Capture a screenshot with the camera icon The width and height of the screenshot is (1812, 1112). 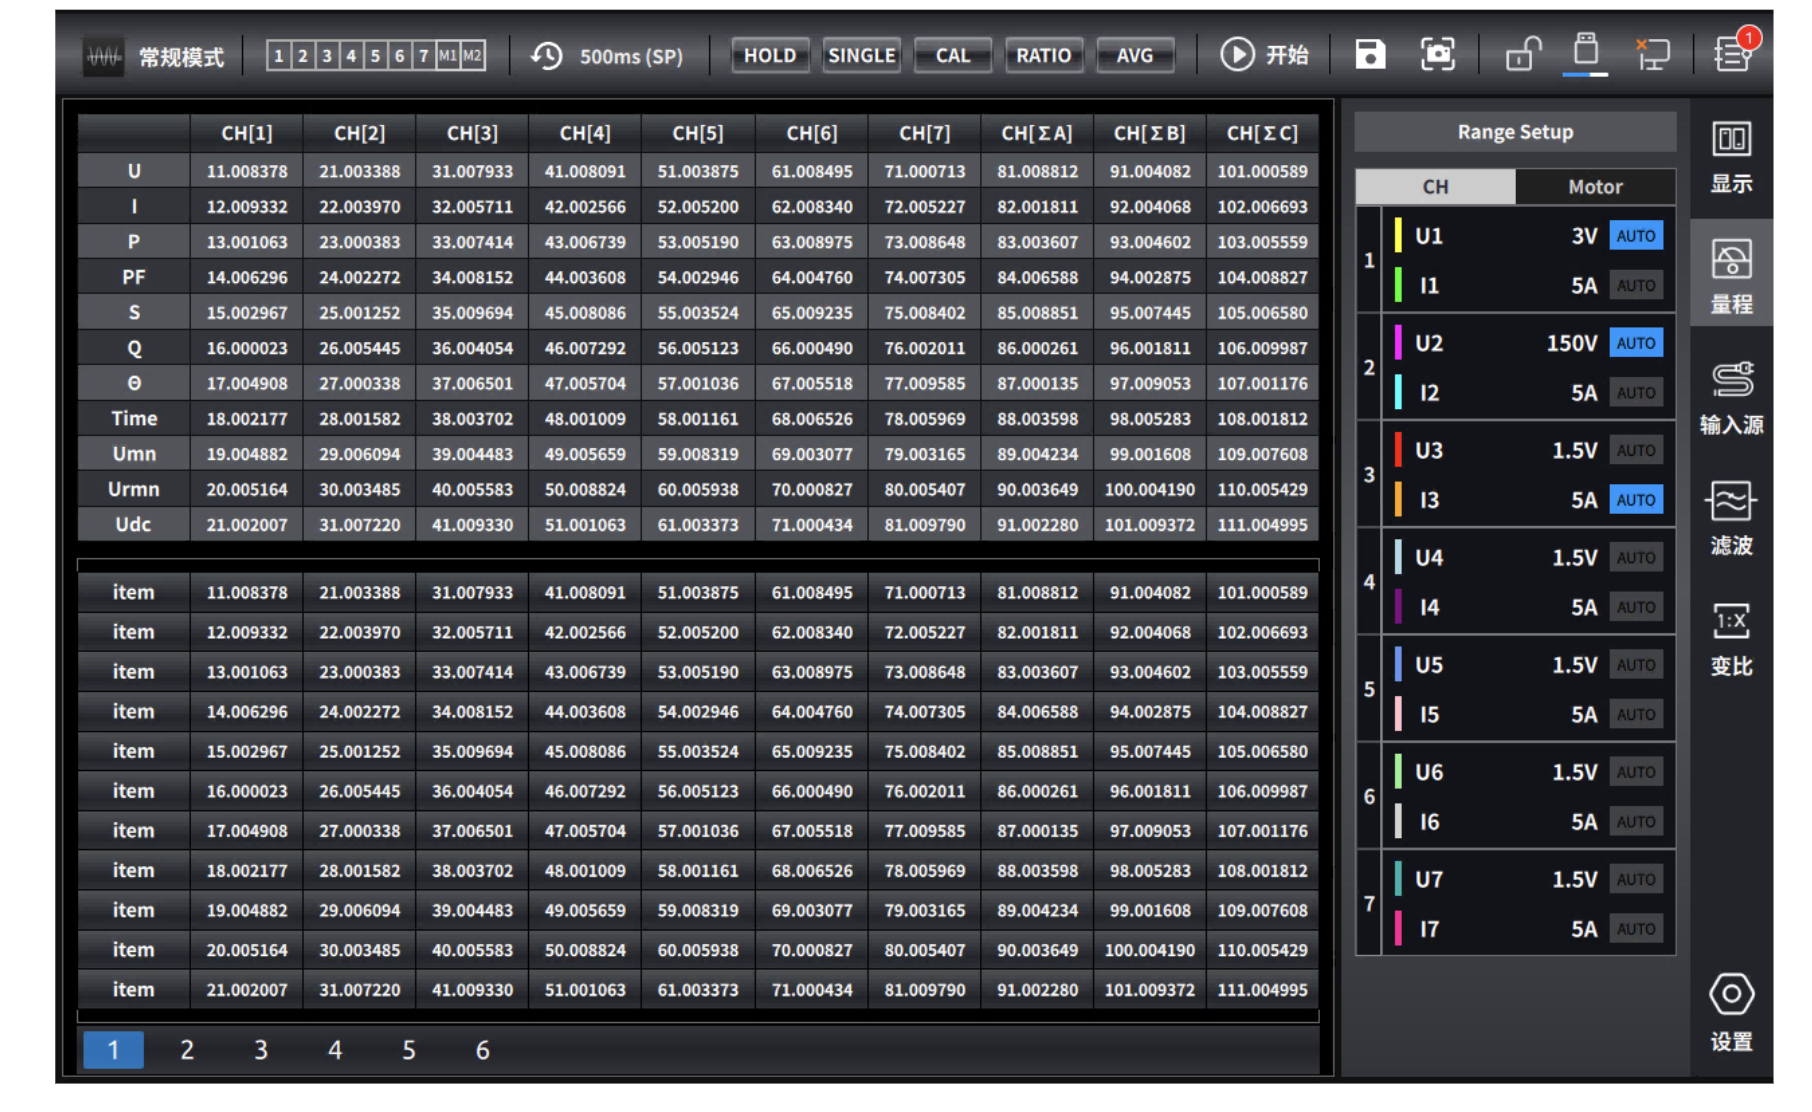tap(1437, 54)
